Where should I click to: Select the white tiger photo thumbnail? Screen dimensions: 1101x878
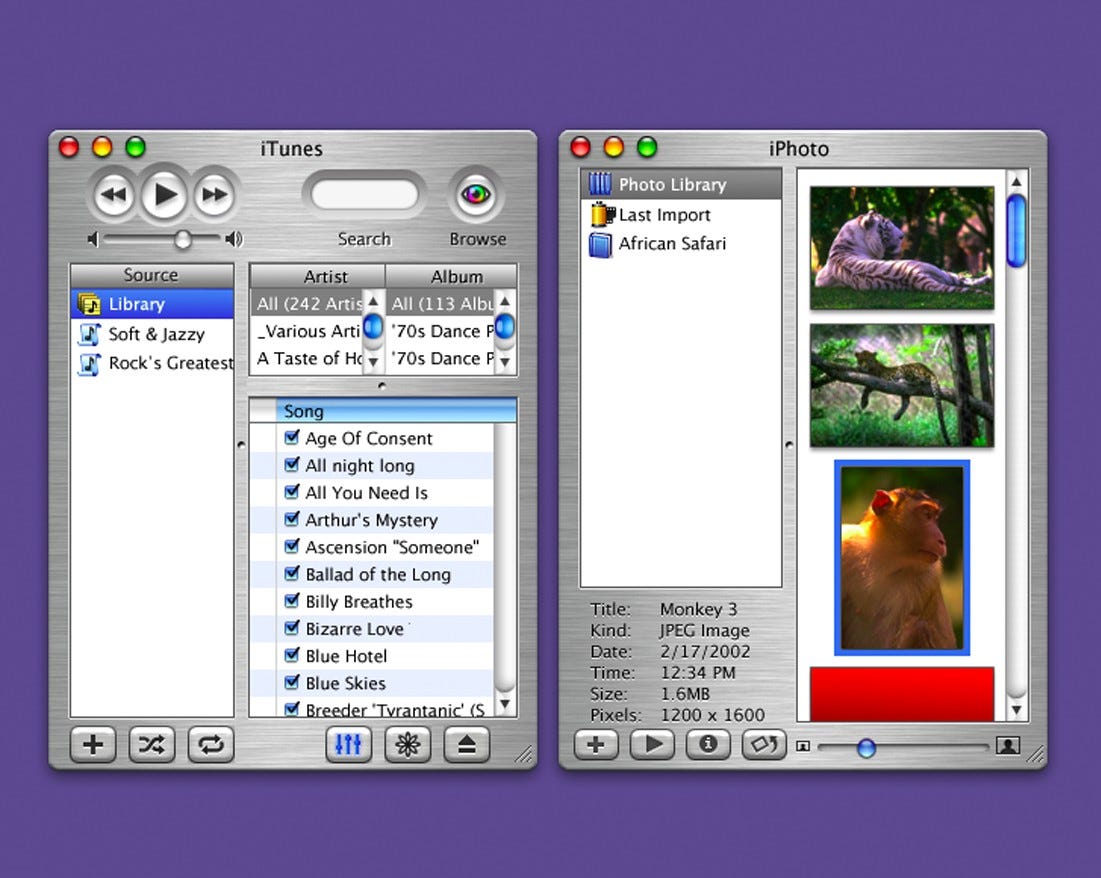[x=902, y=247]
